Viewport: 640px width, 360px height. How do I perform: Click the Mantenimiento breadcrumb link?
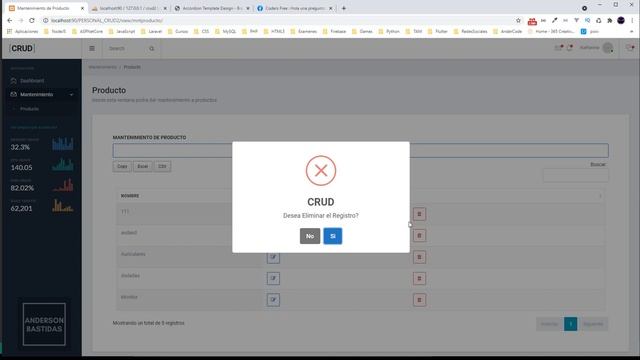(x=102, y=67)
